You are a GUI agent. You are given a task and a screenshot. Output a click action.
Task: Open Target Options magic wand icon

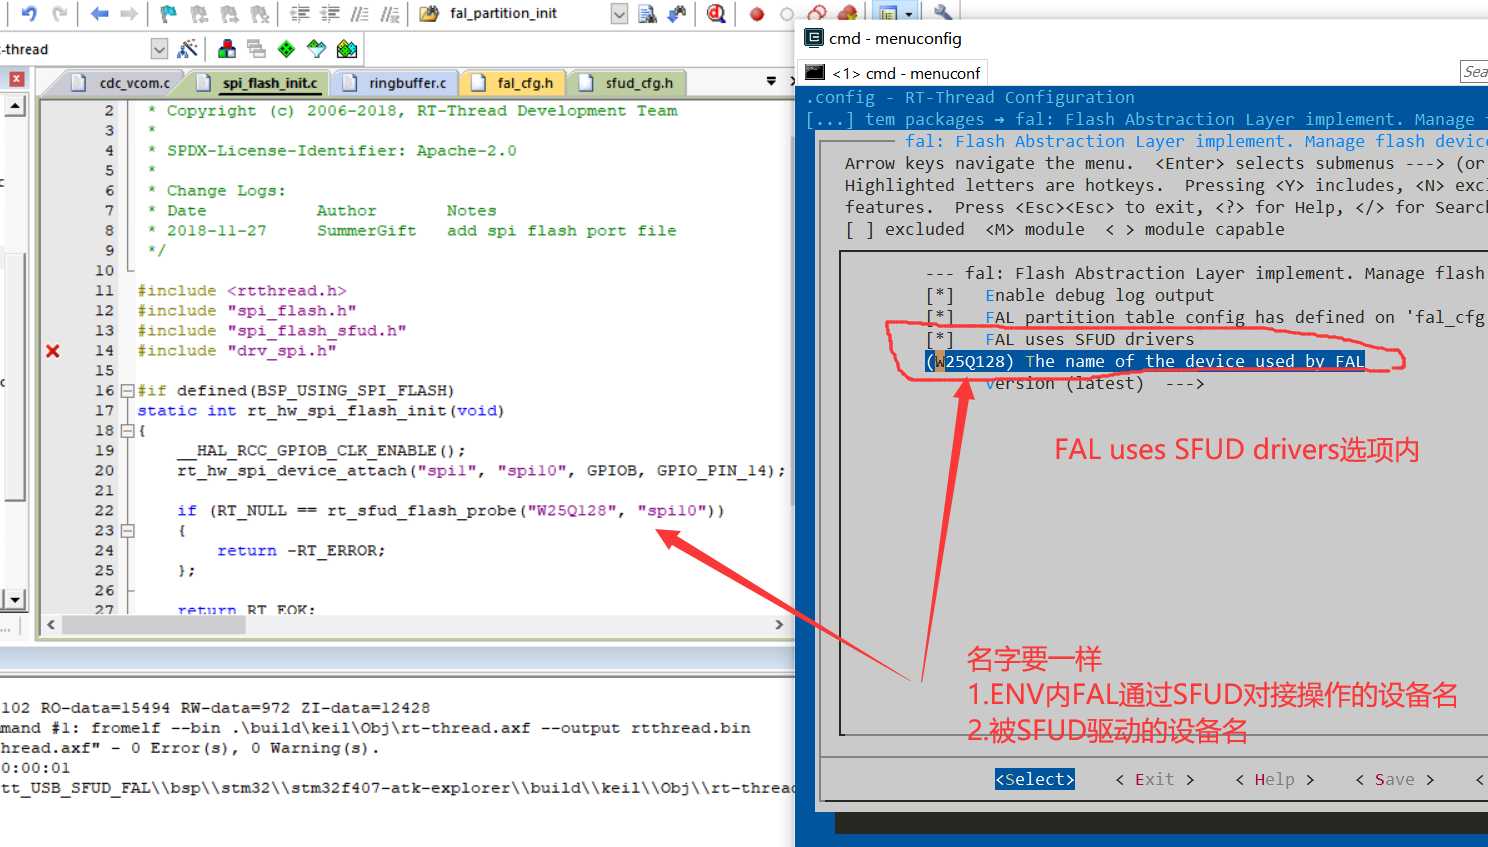point(187,48)
